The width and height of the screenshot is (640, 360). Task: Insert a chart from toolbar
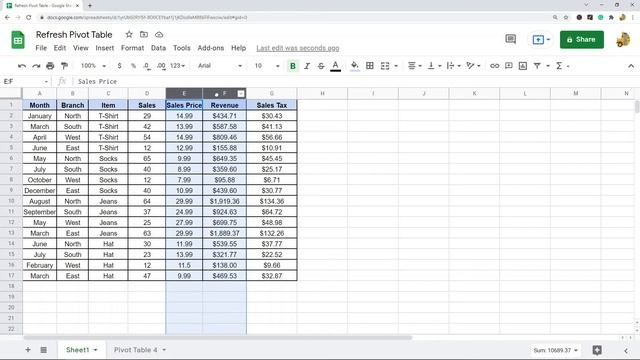coord(523,66)
